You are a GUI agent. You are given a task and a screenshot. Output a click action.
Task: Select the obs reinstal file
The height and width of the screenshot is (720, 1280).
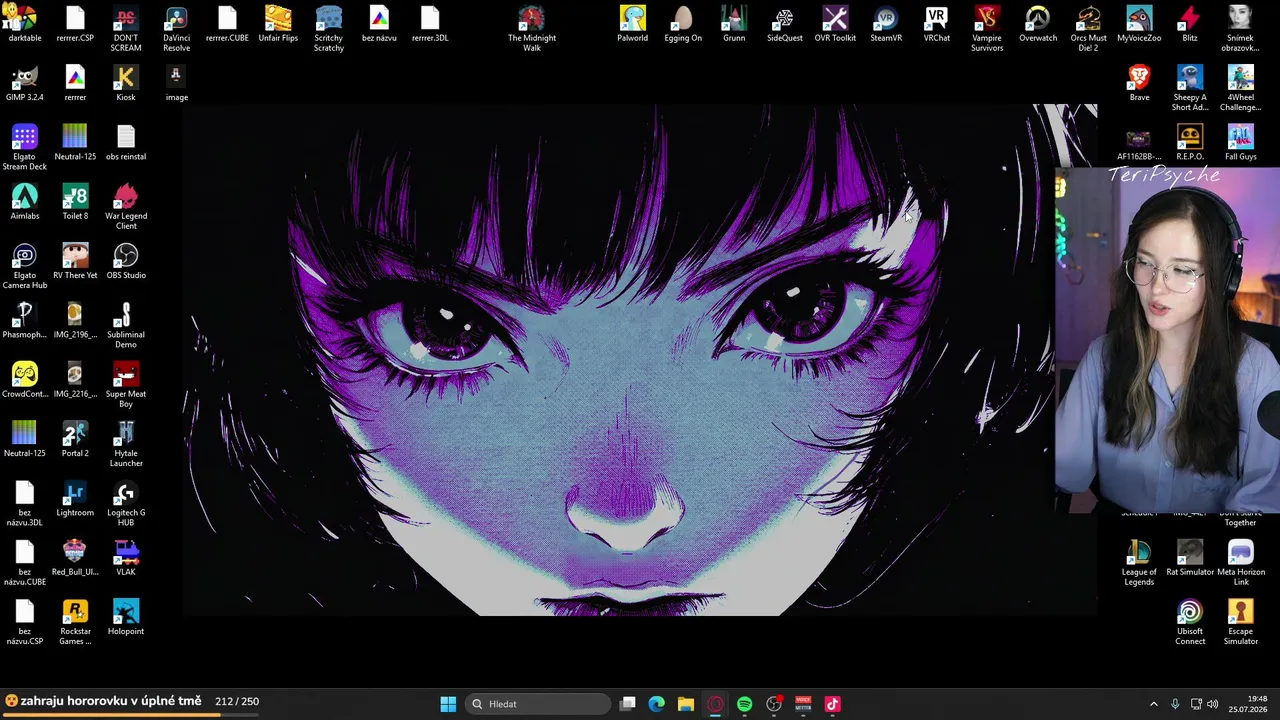[126, 143]
